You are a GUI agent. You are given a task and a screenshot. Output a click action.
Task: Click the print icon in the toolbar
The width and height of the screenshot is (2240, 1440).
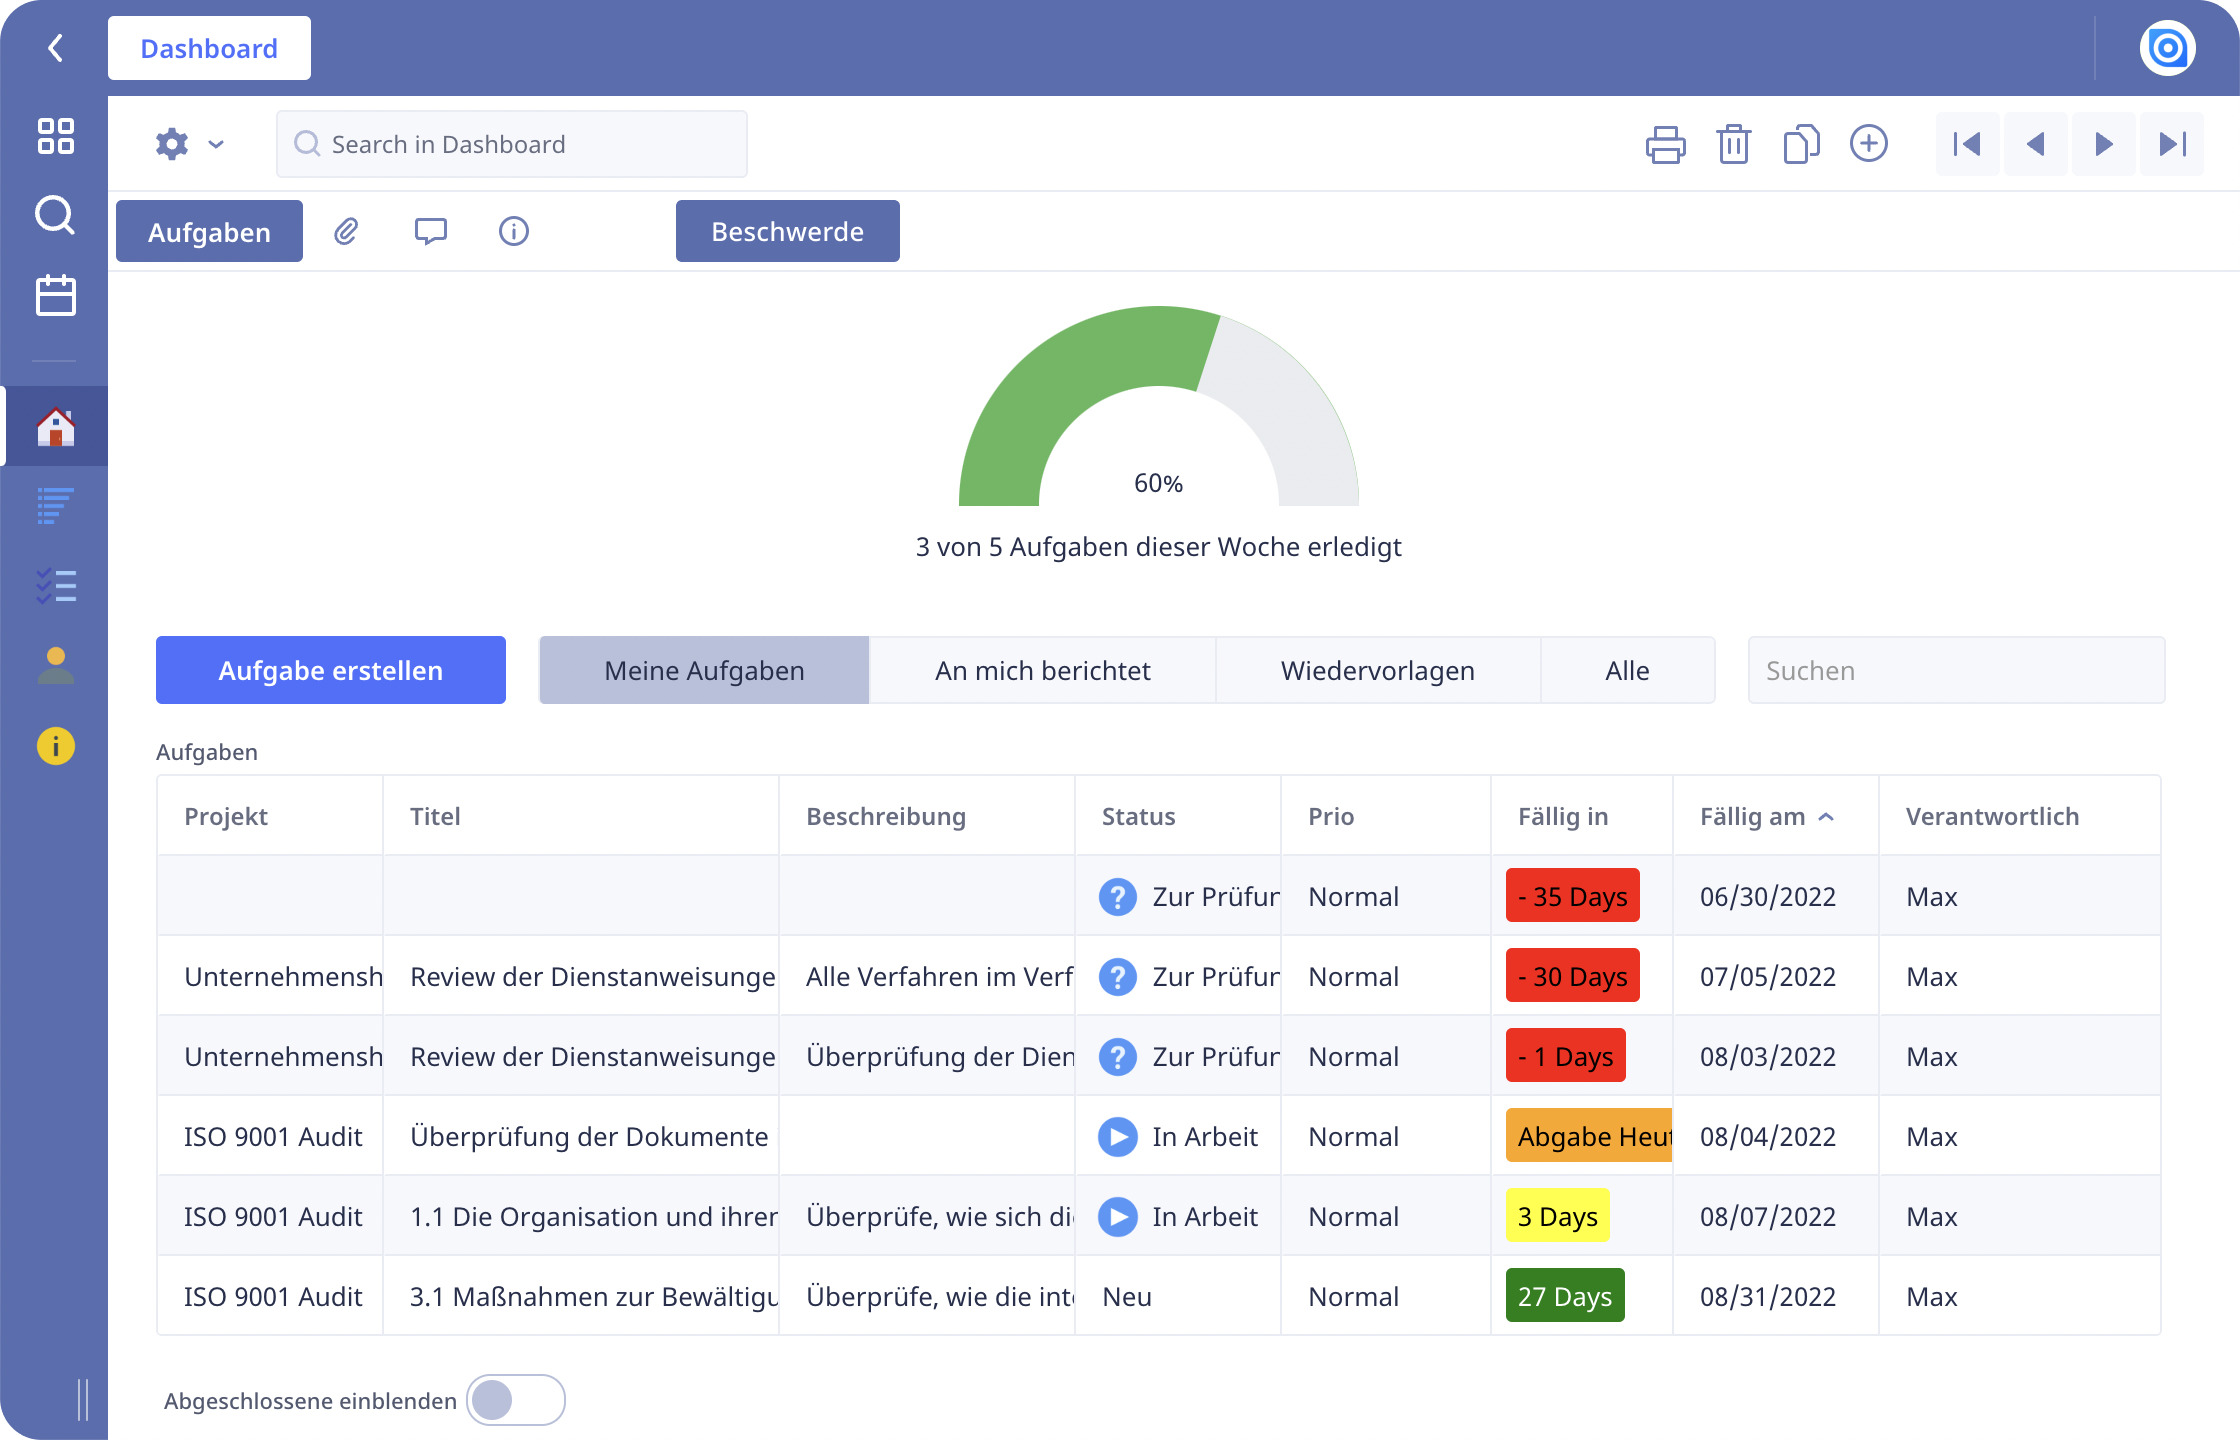click(x=1666, y=144)
